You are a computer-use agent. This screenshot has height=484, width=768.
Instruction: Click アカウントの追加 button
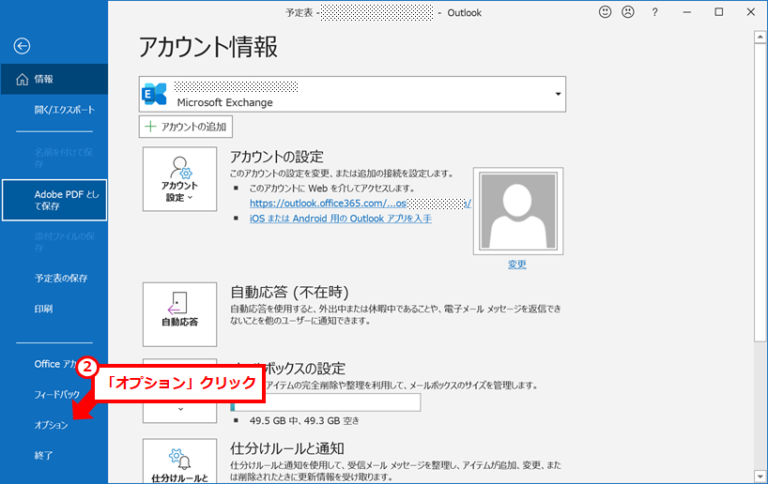click(186, 127)
